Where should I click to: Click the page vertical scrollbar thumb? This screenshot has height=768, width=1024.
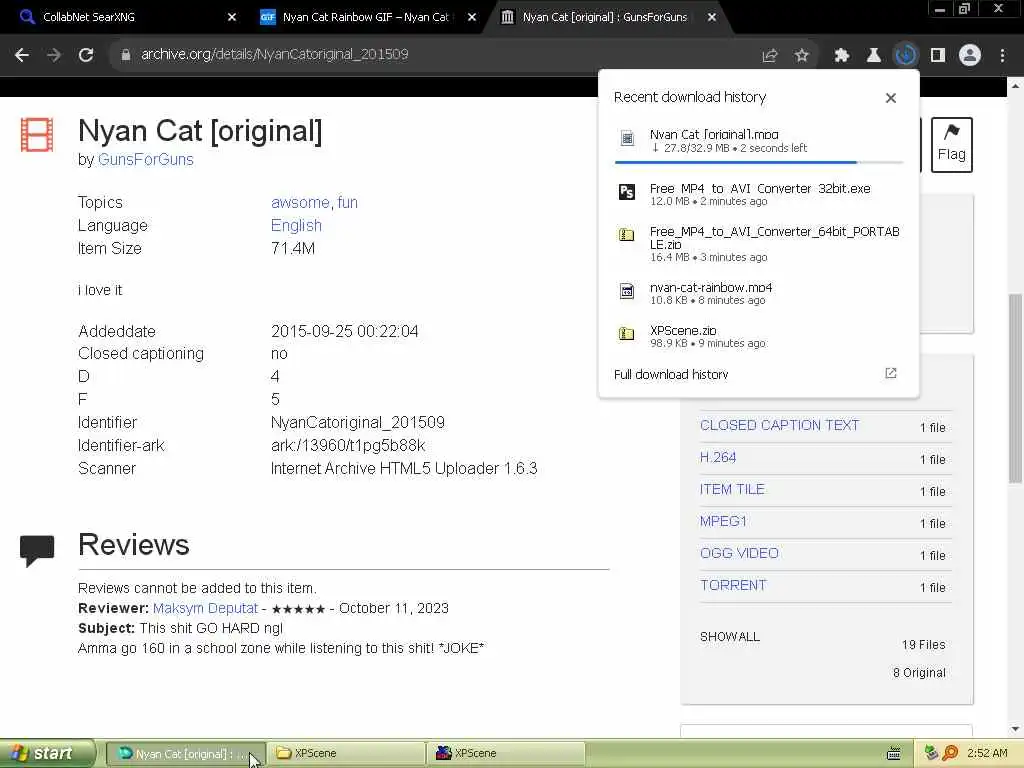1016,389
